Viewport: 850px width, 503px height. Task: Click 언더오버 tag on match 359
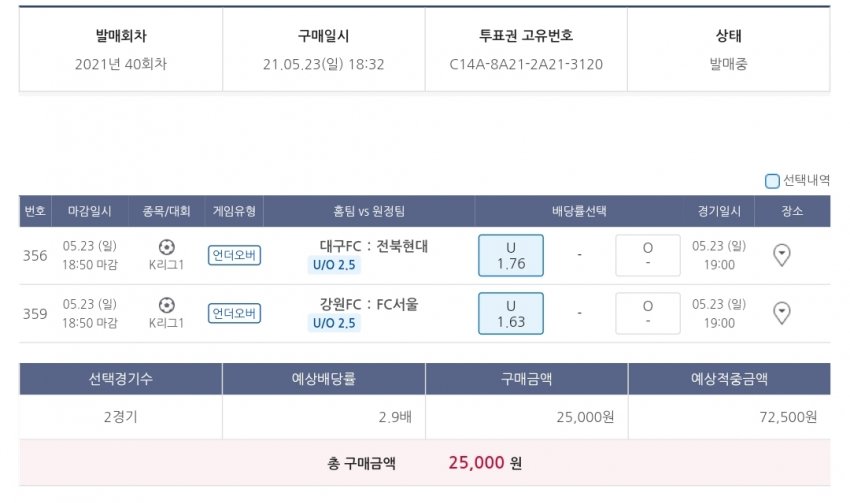tap(235, 314)
